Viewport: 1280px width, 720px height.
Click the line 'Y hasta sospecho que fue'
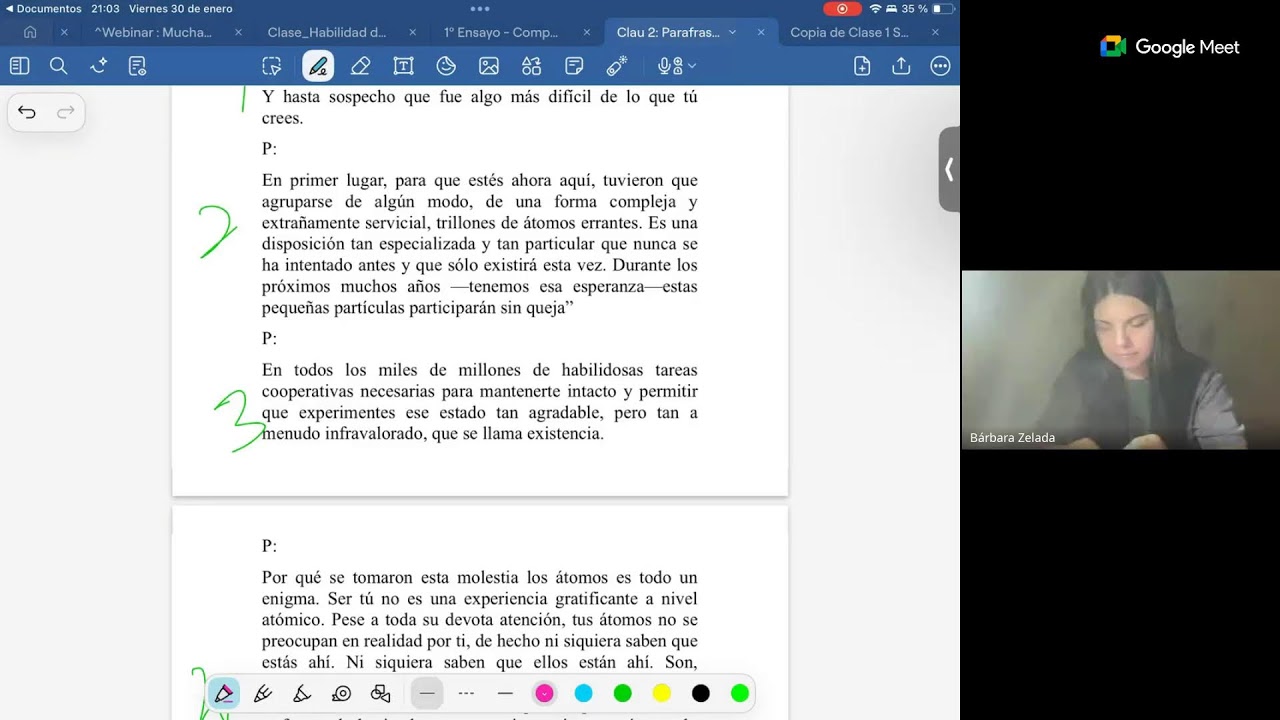point(480,97)
